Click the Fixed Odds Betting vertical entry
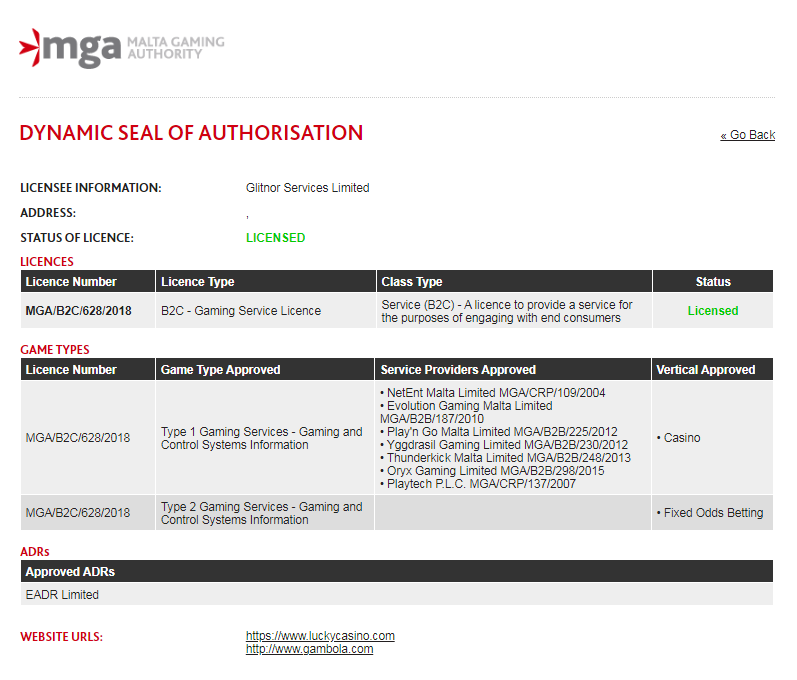 (x=710, y=513)
